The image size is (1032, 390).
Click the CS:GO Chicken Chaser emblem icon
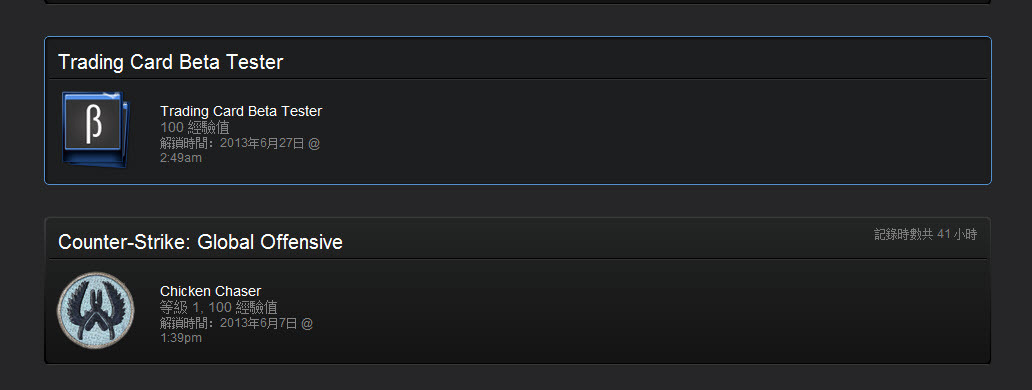(96, 310)
